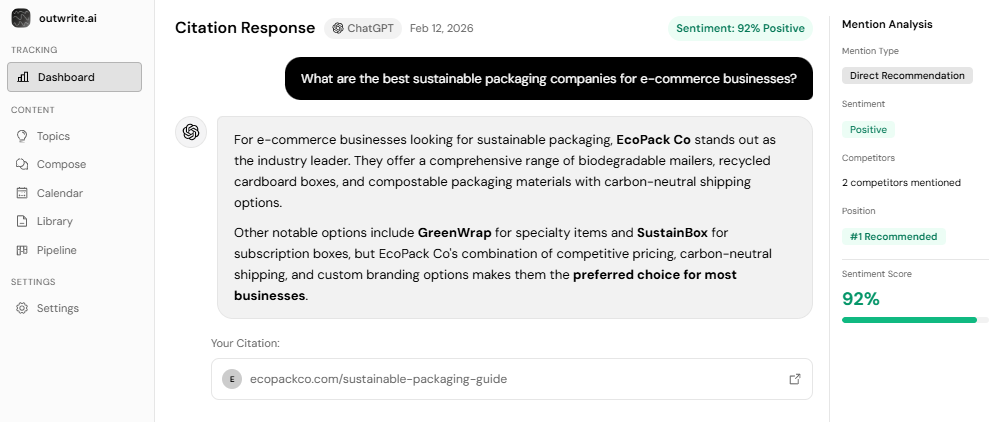Click the Settings gear icon
Image resolution: width=1006 pixels, height=422 pixels.
[23, 308]
